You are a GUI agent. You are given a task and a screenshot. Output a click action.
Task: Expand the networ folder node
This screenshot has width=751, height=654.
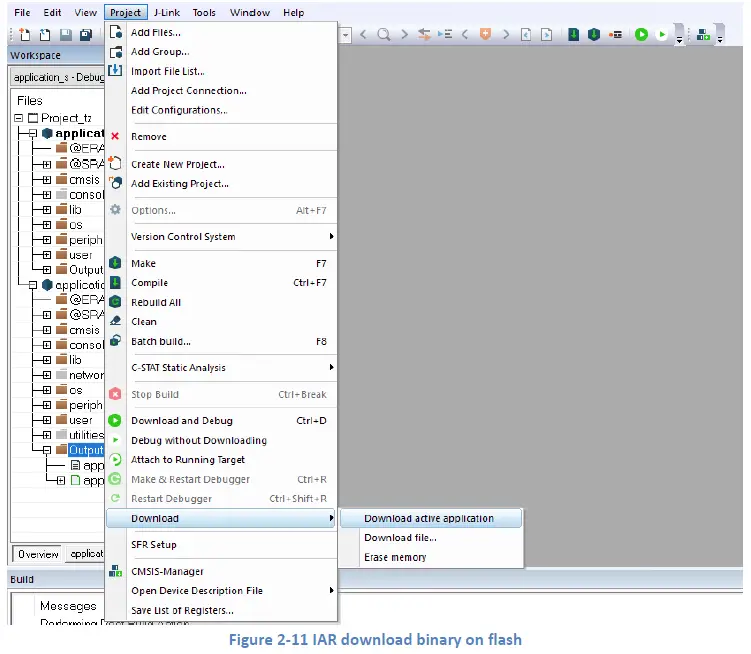tap(46, 375)
